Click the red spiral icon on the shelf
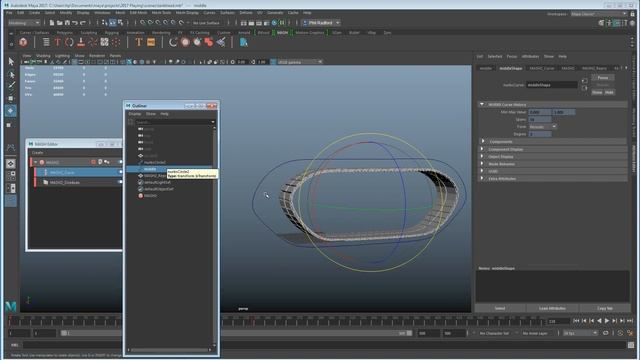 [x=93, y=42]
